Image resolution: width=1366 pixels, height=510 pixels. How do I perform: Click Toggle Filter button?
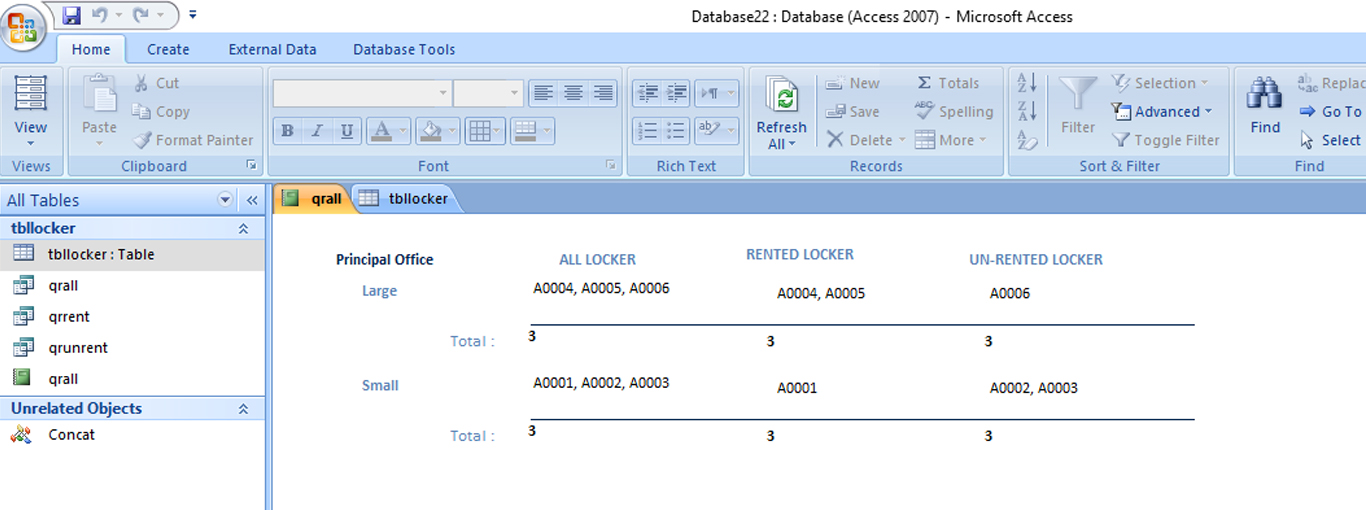[x=1166, y=140]
